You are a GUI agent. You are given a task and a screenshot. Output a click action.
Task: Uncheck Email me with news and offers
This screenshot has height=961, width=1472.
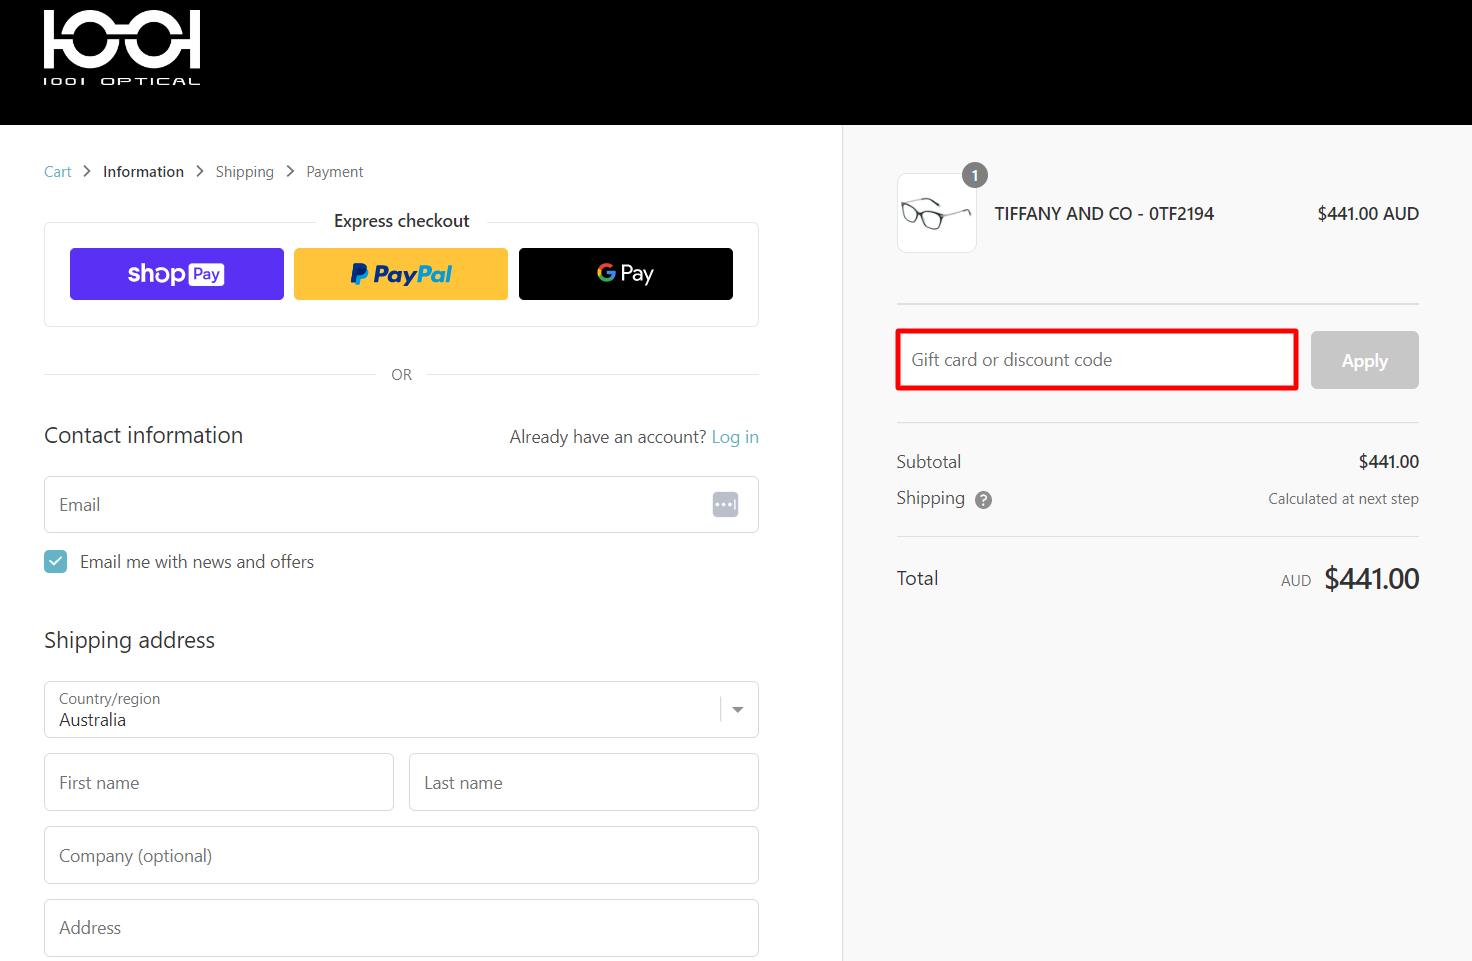[56, 562]
